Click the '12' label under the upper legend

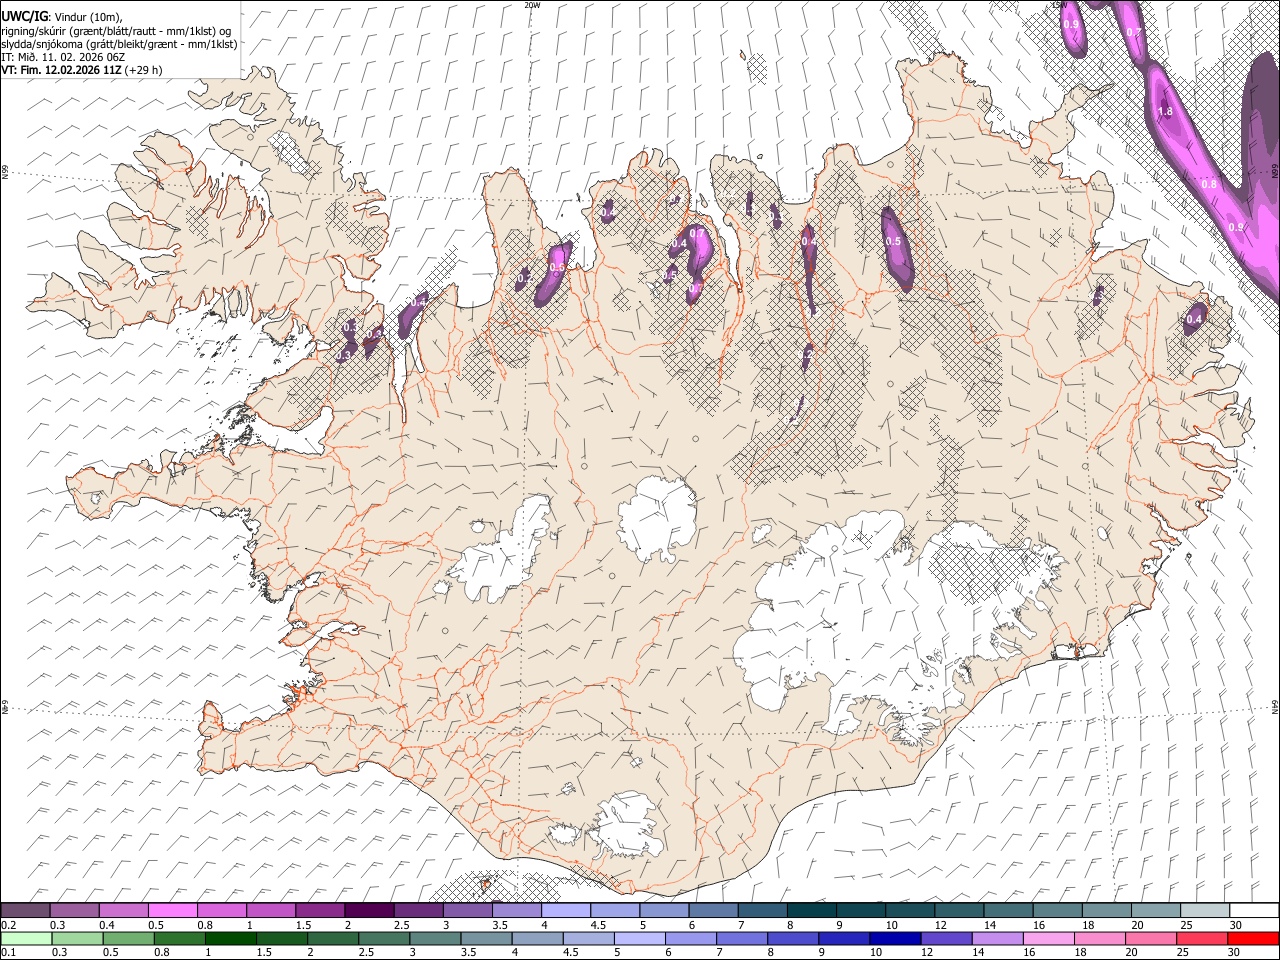(x=941, y=925)
